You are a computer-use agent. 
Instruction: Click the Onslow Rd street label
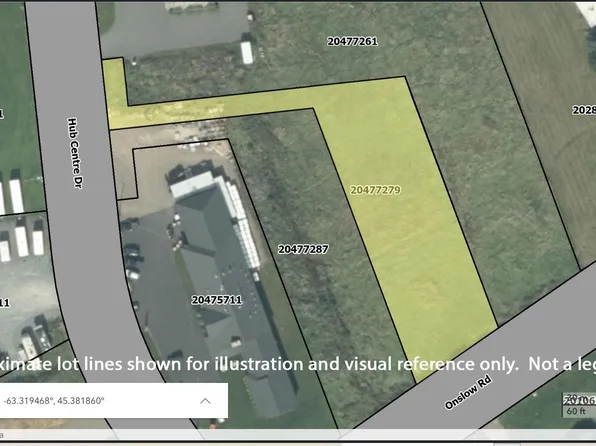(x=468, y=392)
